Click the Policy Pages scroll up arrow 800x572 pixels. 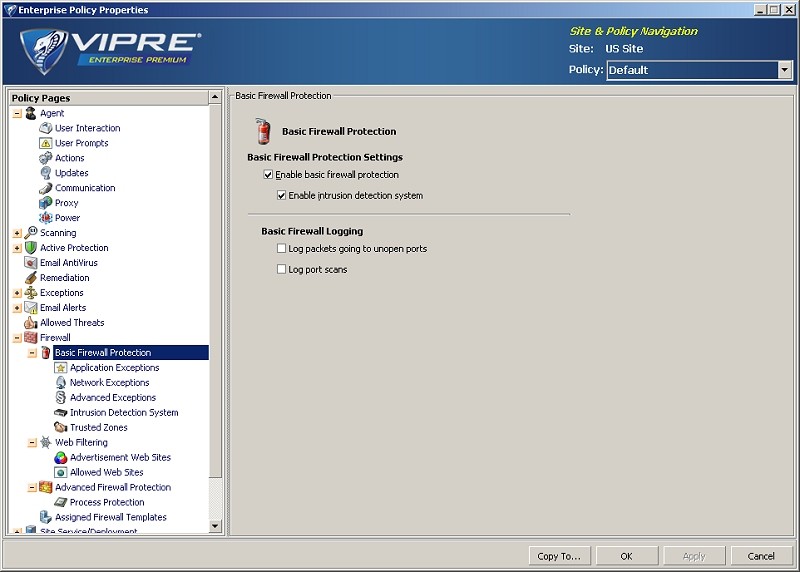point(215,97)
